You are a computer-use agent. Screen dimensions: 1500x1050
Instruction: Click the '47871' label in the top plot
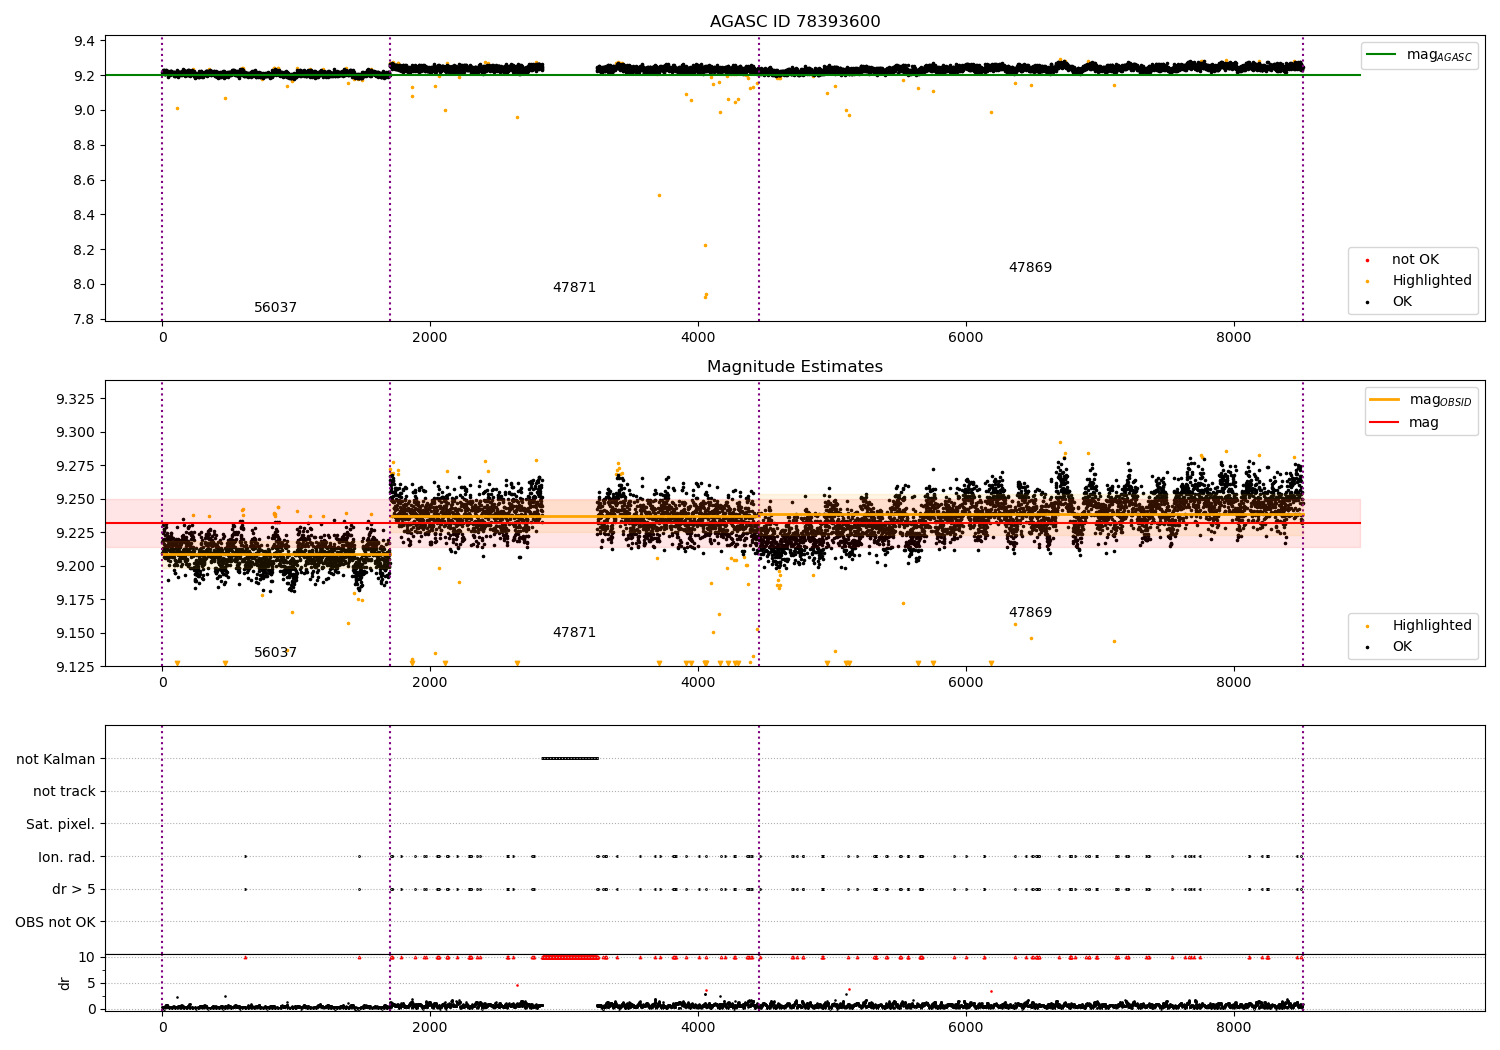[x=574, y=288]
